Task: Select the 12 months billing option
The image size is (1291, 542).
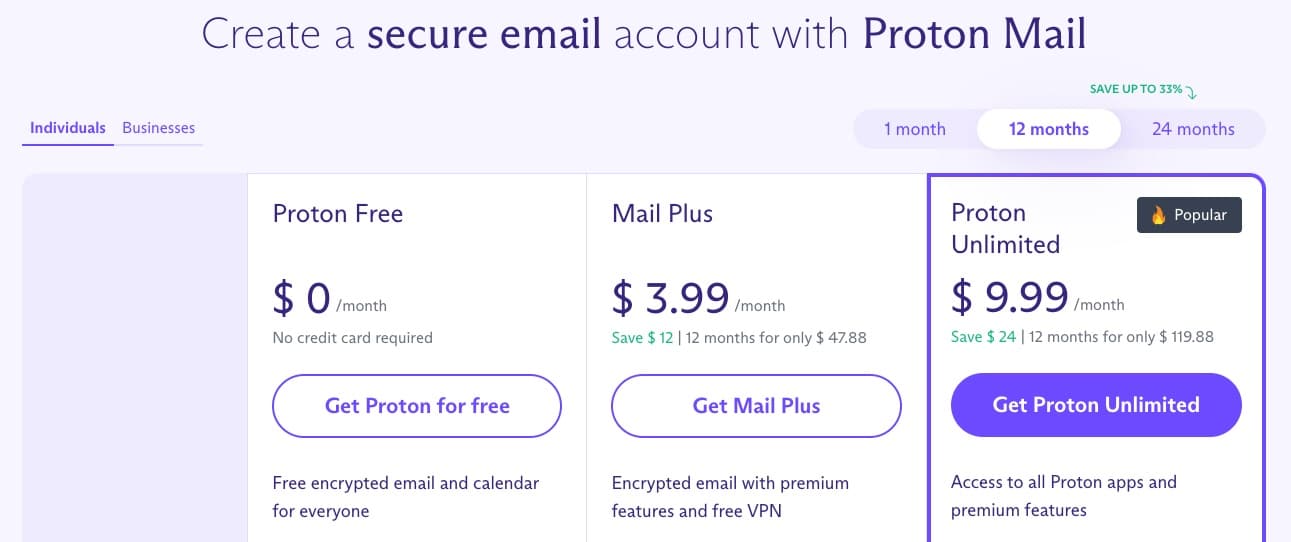Action: coord(1049,129)
